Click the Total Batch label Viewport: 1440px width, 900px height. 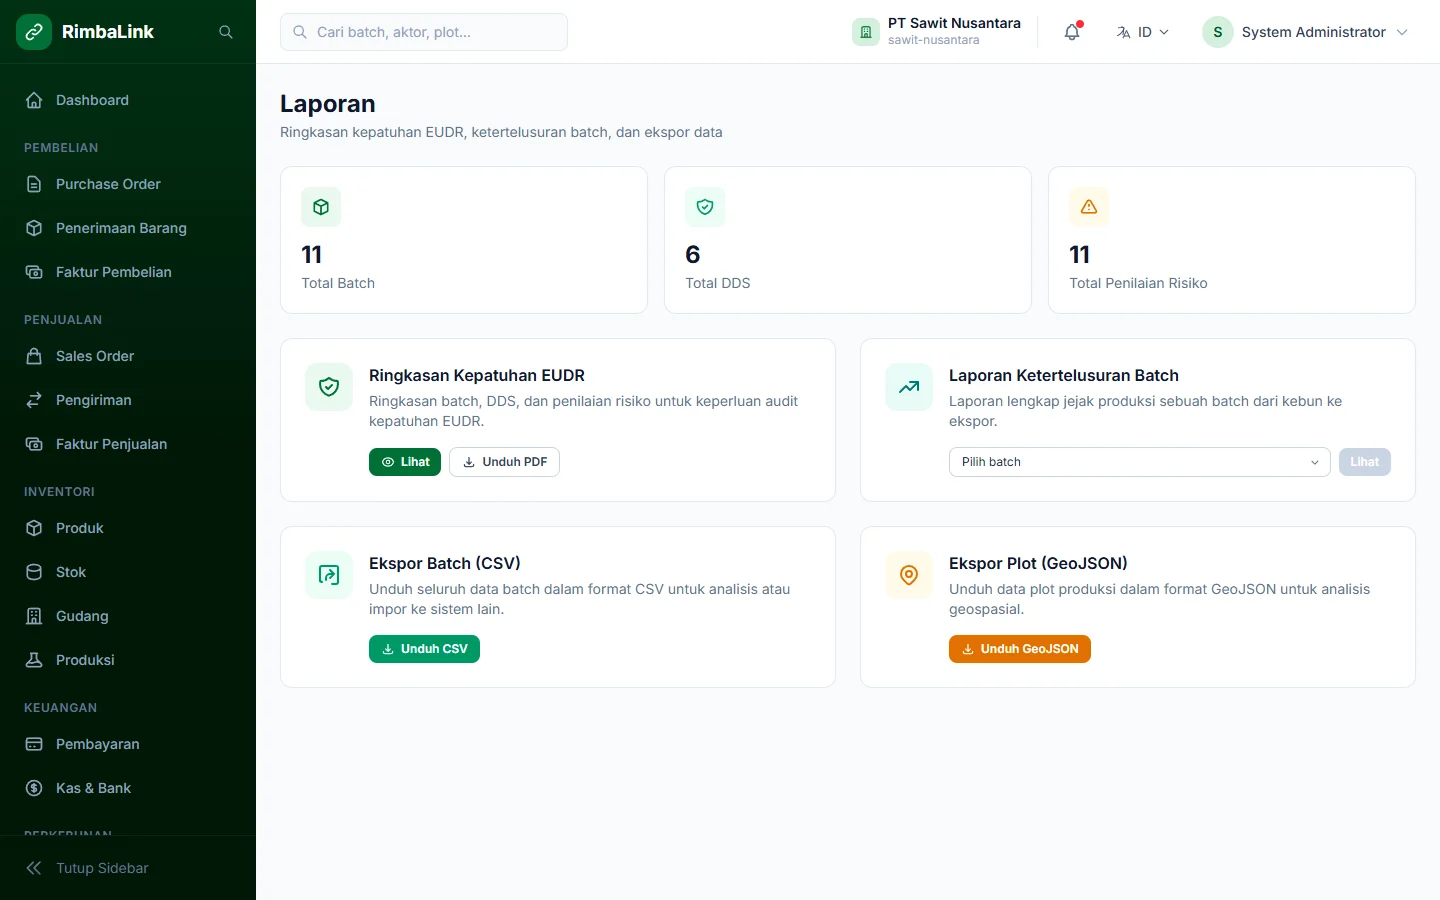(338, 283)
